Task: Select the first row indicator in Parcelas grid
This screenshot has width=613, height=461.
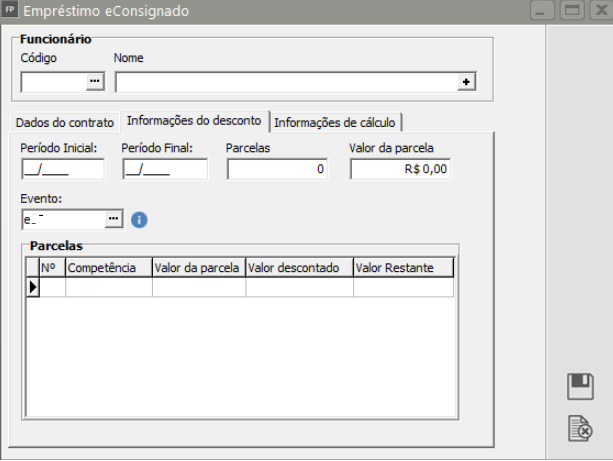Action: pyautogui.click(x=32, y=287)
